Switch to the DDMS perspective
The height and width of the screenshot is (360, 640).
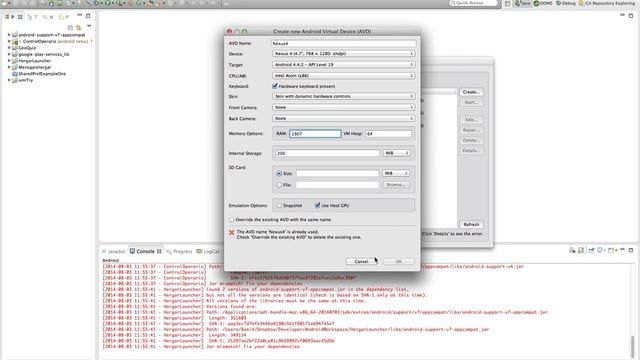543,3
